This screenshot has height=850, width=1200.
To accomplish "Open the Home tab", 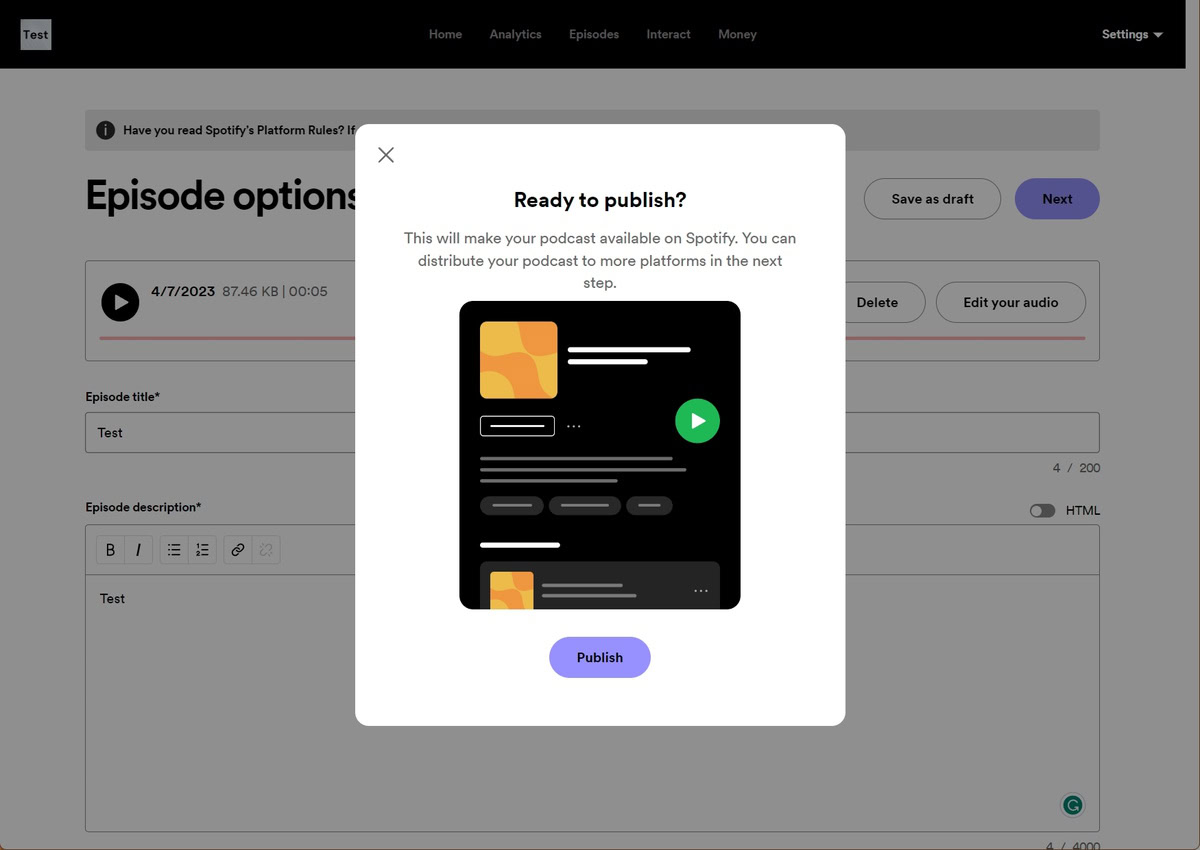I will click(x=445, y=34).
